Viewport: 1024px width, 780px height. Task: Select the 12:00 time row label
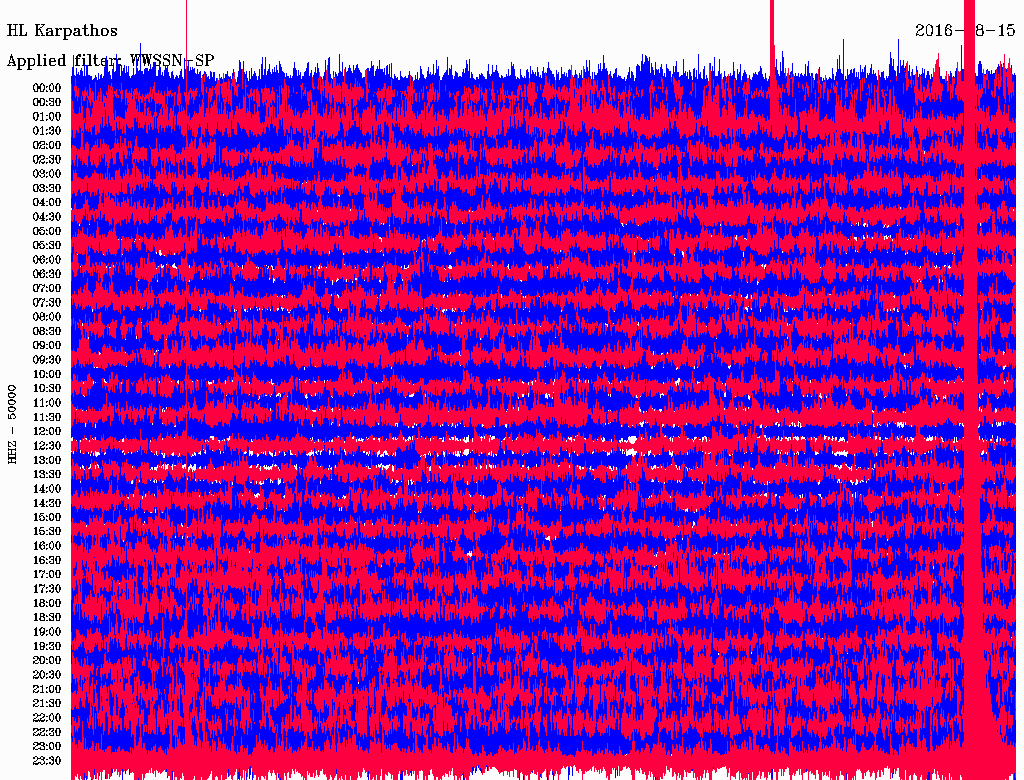tap(47, 431)
